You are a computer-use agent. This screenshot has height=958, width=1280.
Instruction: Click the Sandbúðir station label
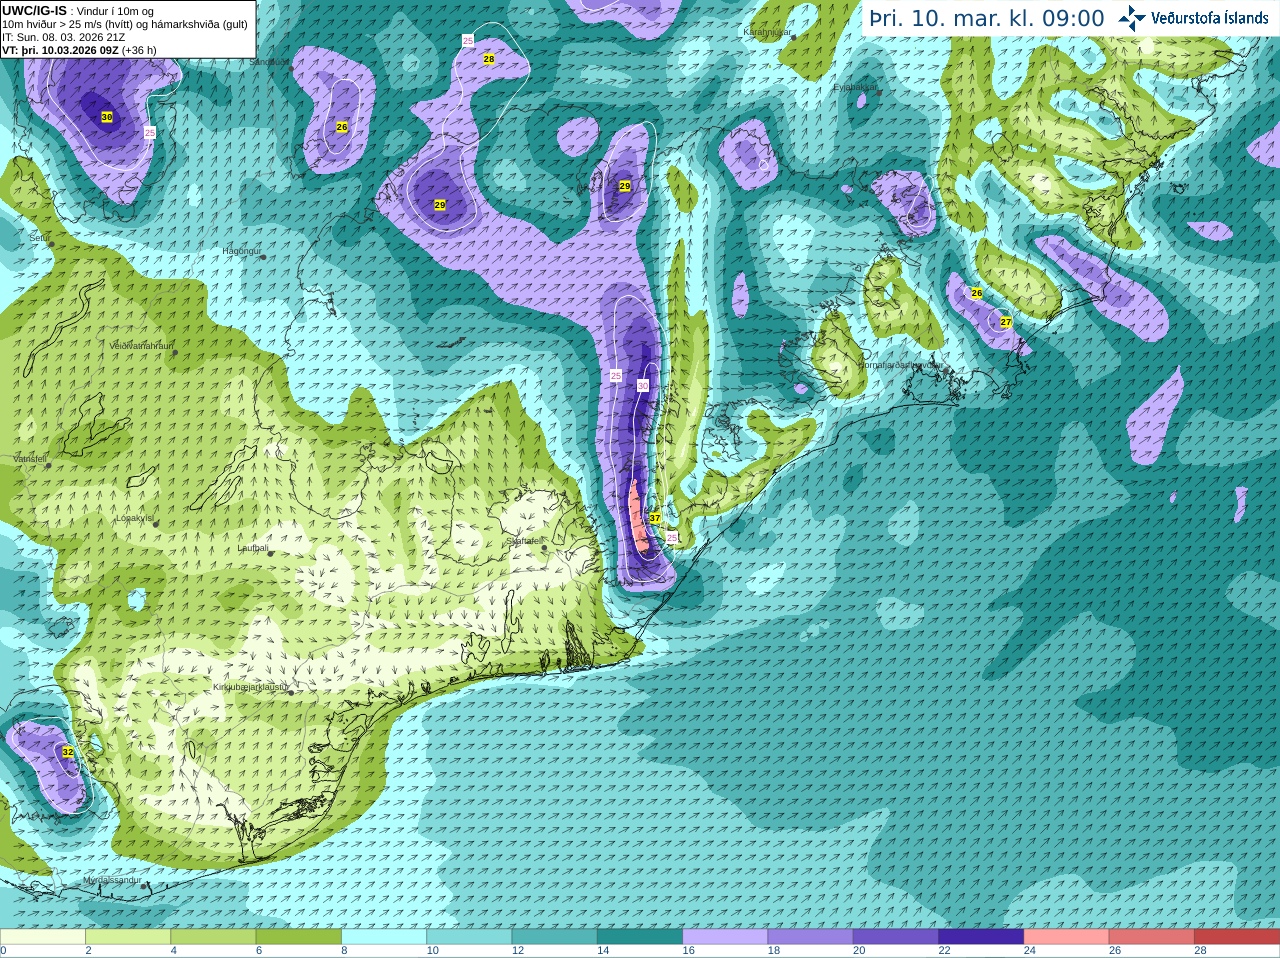[x=268, y=62]
